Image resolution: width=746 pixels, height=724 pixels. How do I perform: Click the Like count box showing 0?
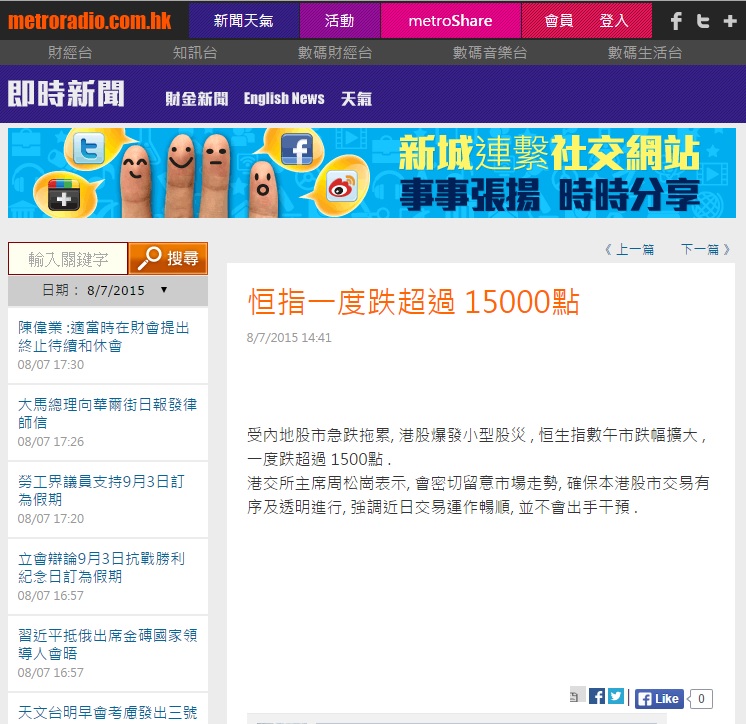700,699
